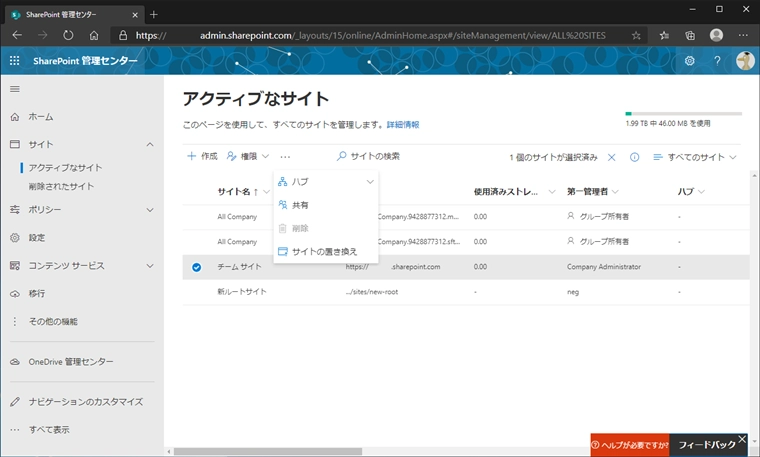Select the 作成 plus button
This screenshot has height=457, width=760.
coord(203,156)
